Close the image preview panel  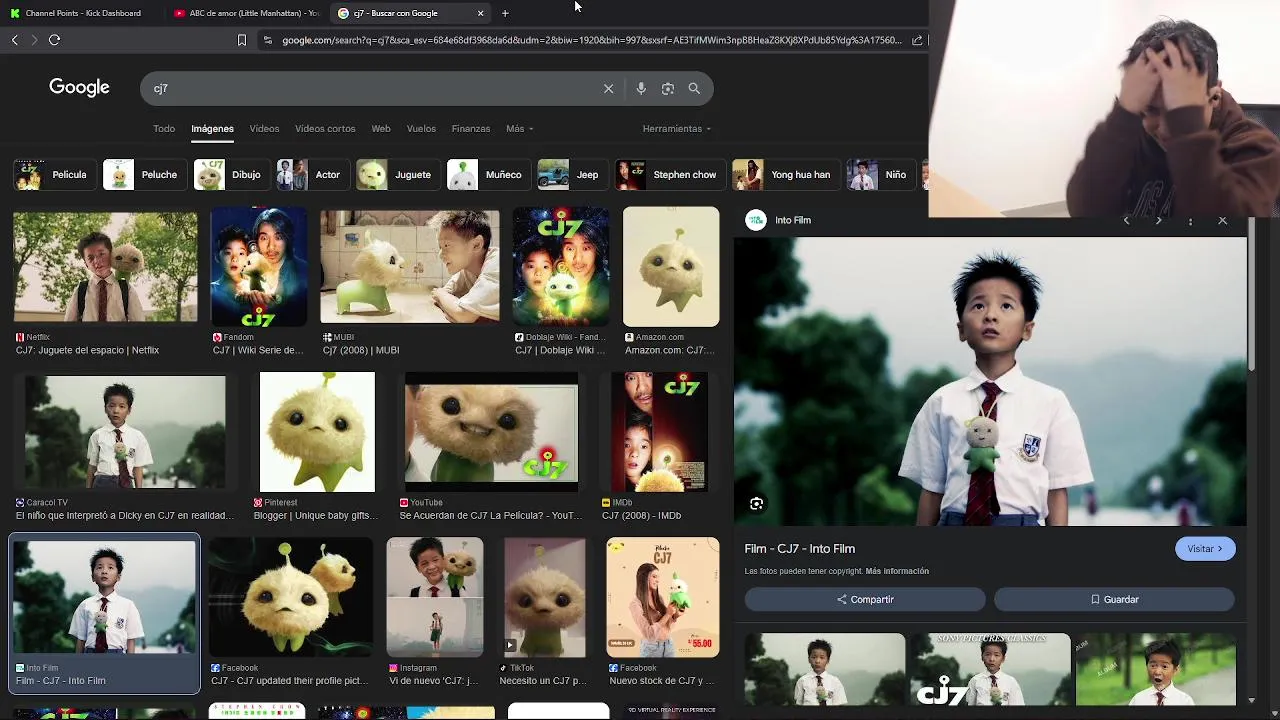[1222, 220]
